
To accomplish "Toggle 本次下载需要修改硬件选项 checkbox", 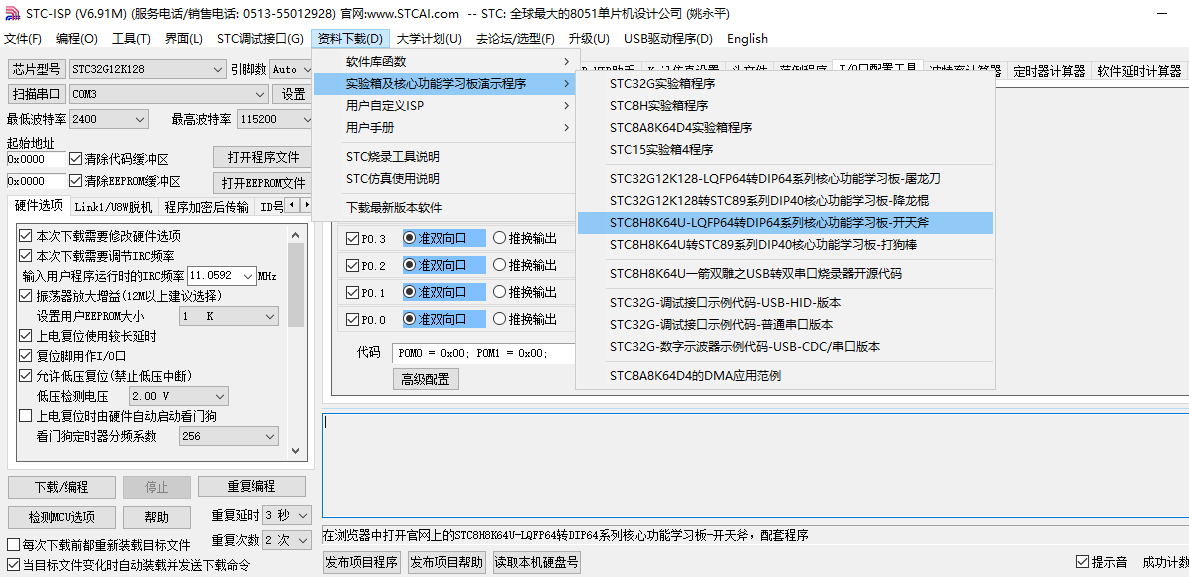I will (x=26, y=236).
